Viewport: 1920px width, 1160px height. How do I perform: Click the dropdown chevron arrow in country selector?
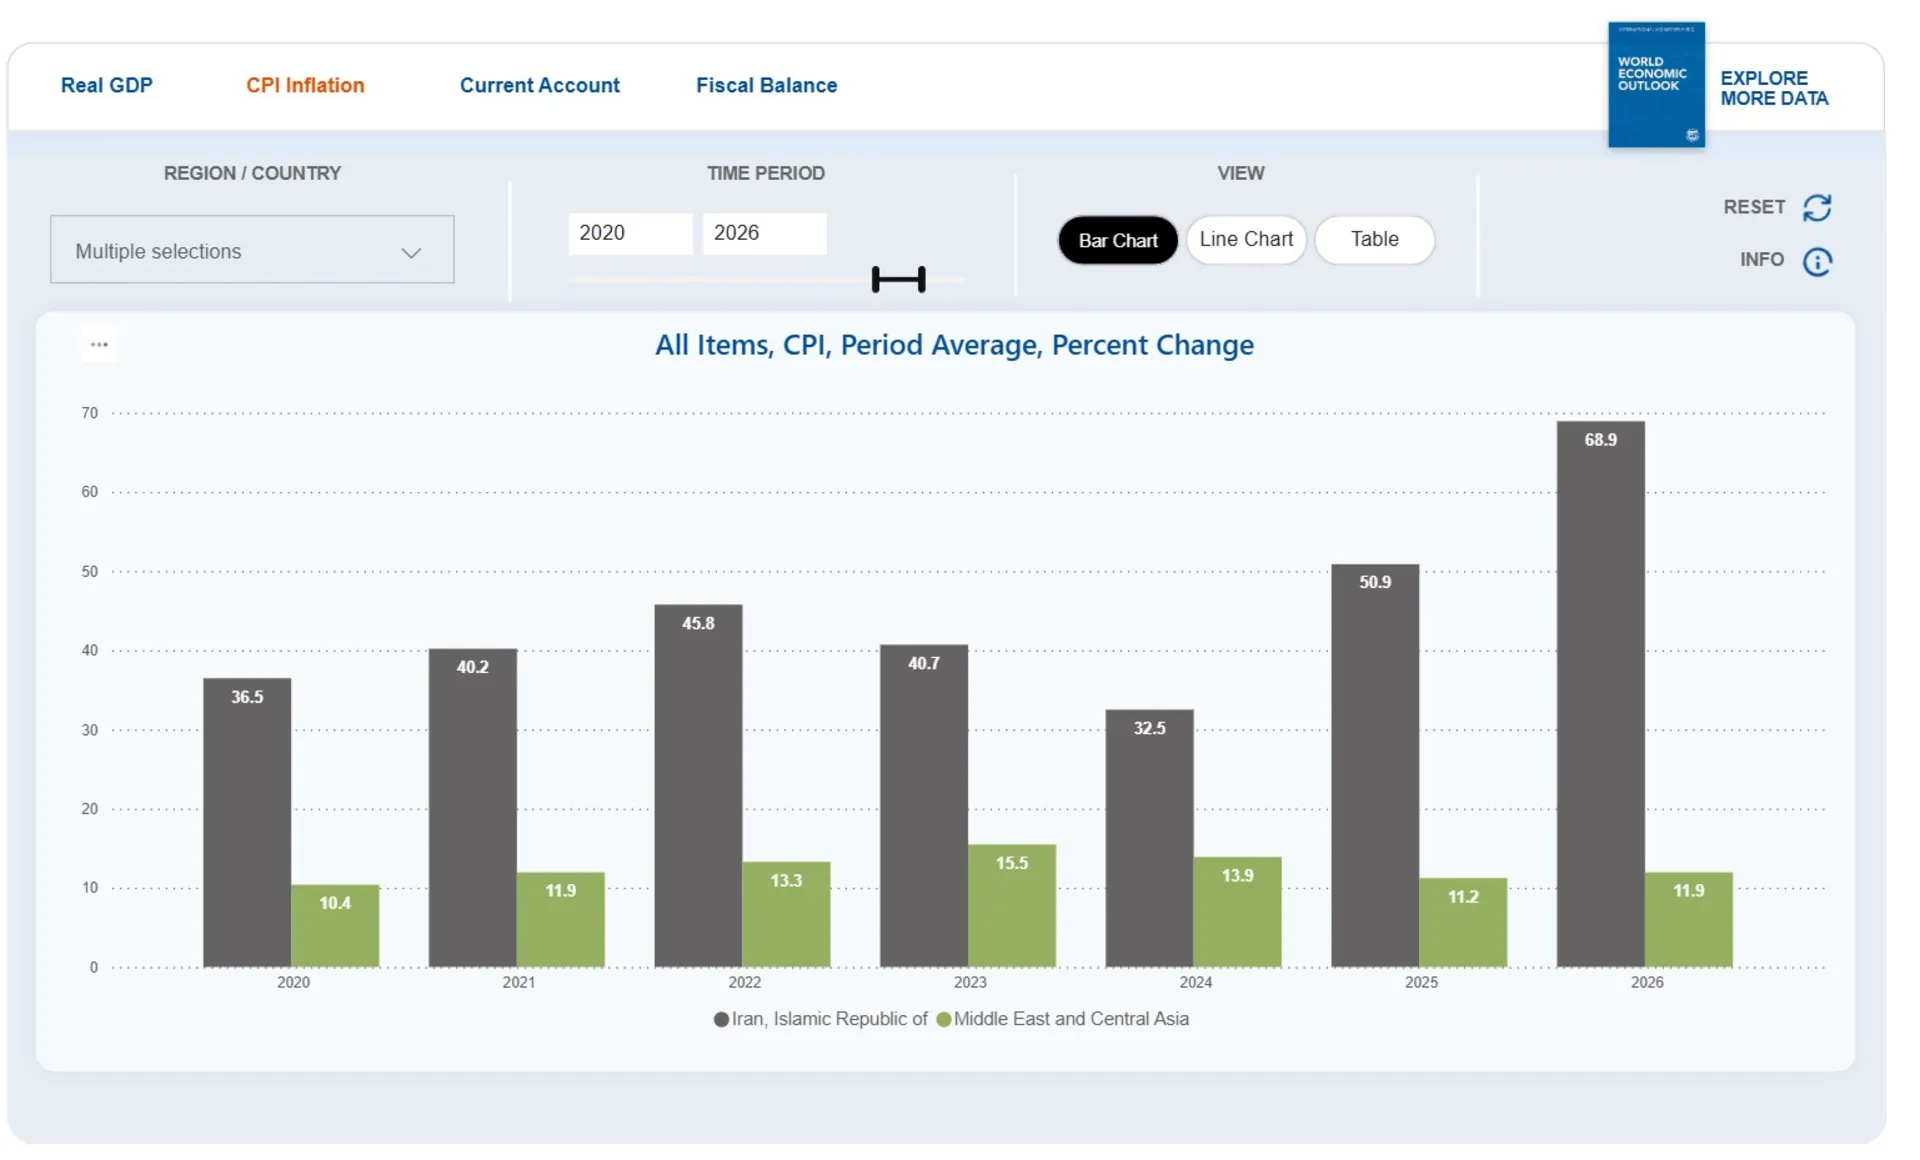pyautogui.click(x=411, y=252)
